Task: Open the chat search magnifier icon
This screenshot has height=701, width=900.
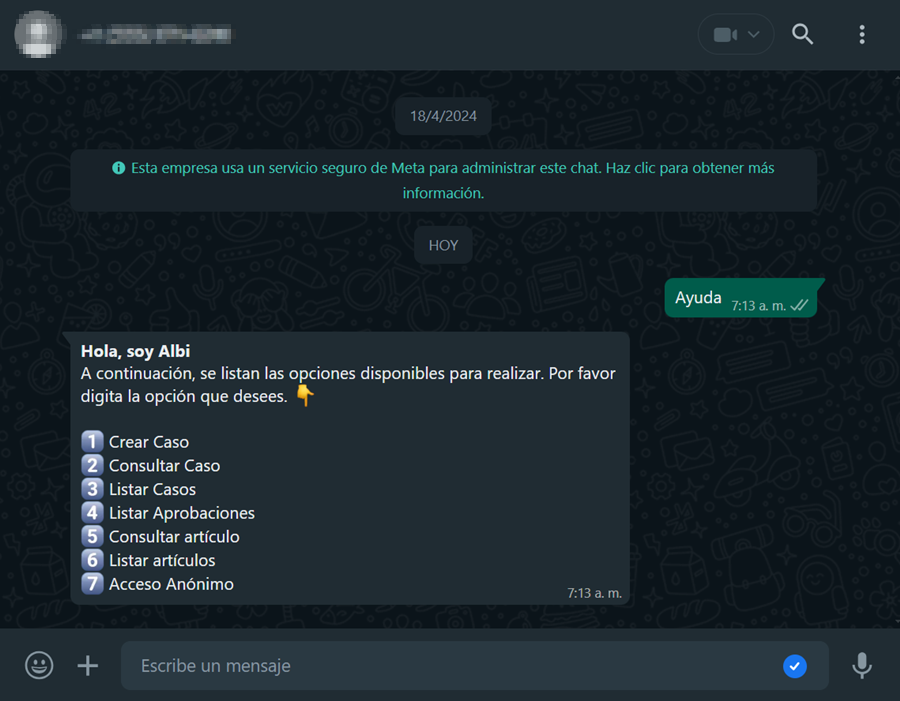Action: (x=802, y=34)
